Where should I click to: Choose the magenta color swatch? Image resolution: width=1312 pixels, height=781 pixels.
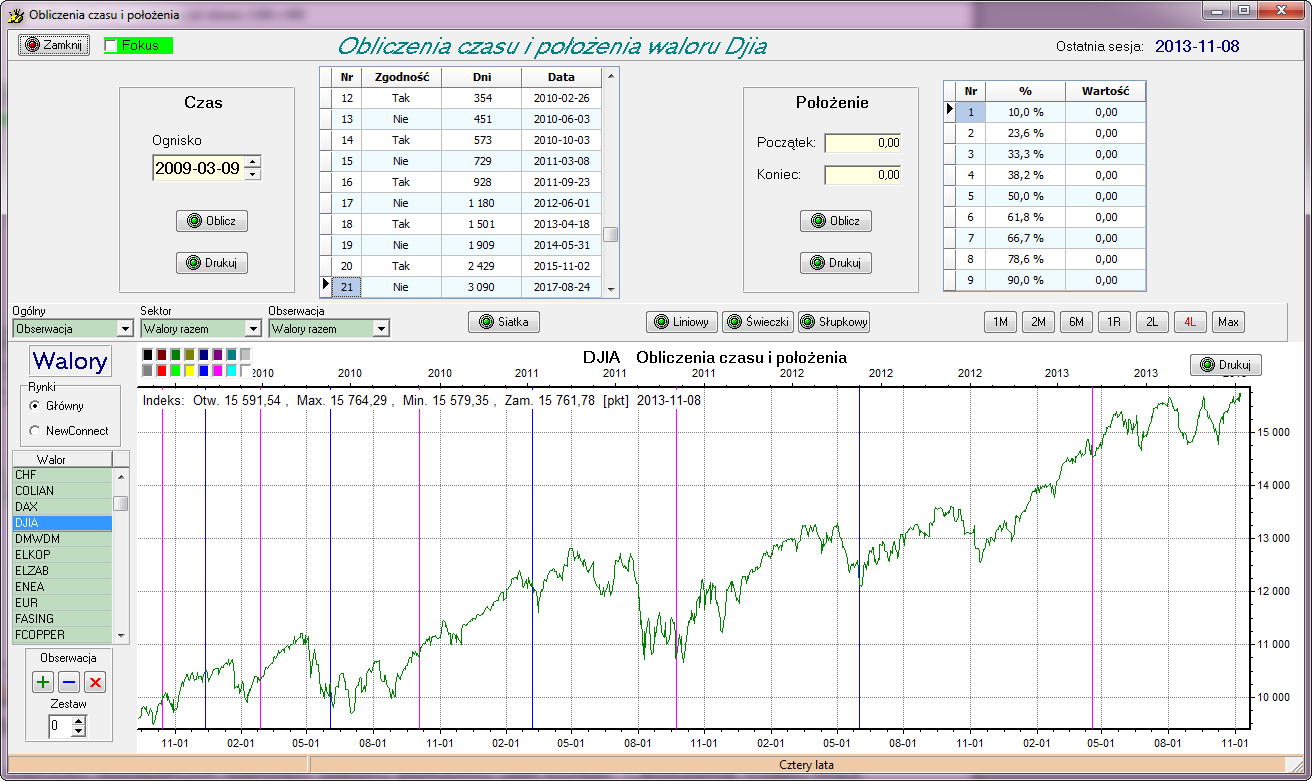[218, 371]
